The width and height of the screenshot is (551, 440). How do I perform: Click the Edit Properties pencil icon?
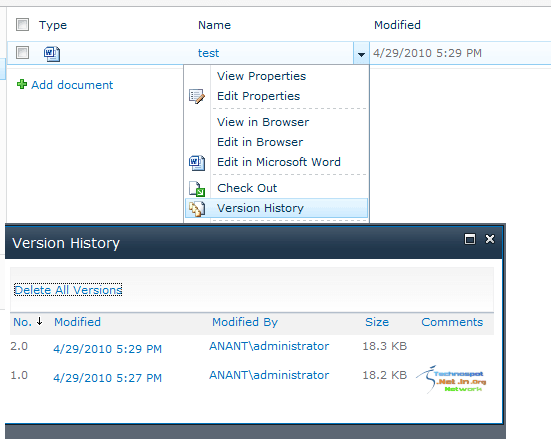pos(197,96)
